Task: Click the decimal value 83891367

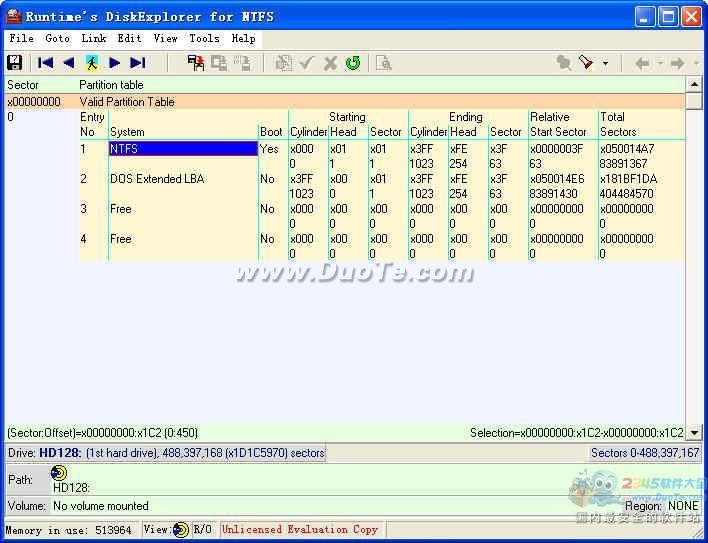Action: pos(623,163)
